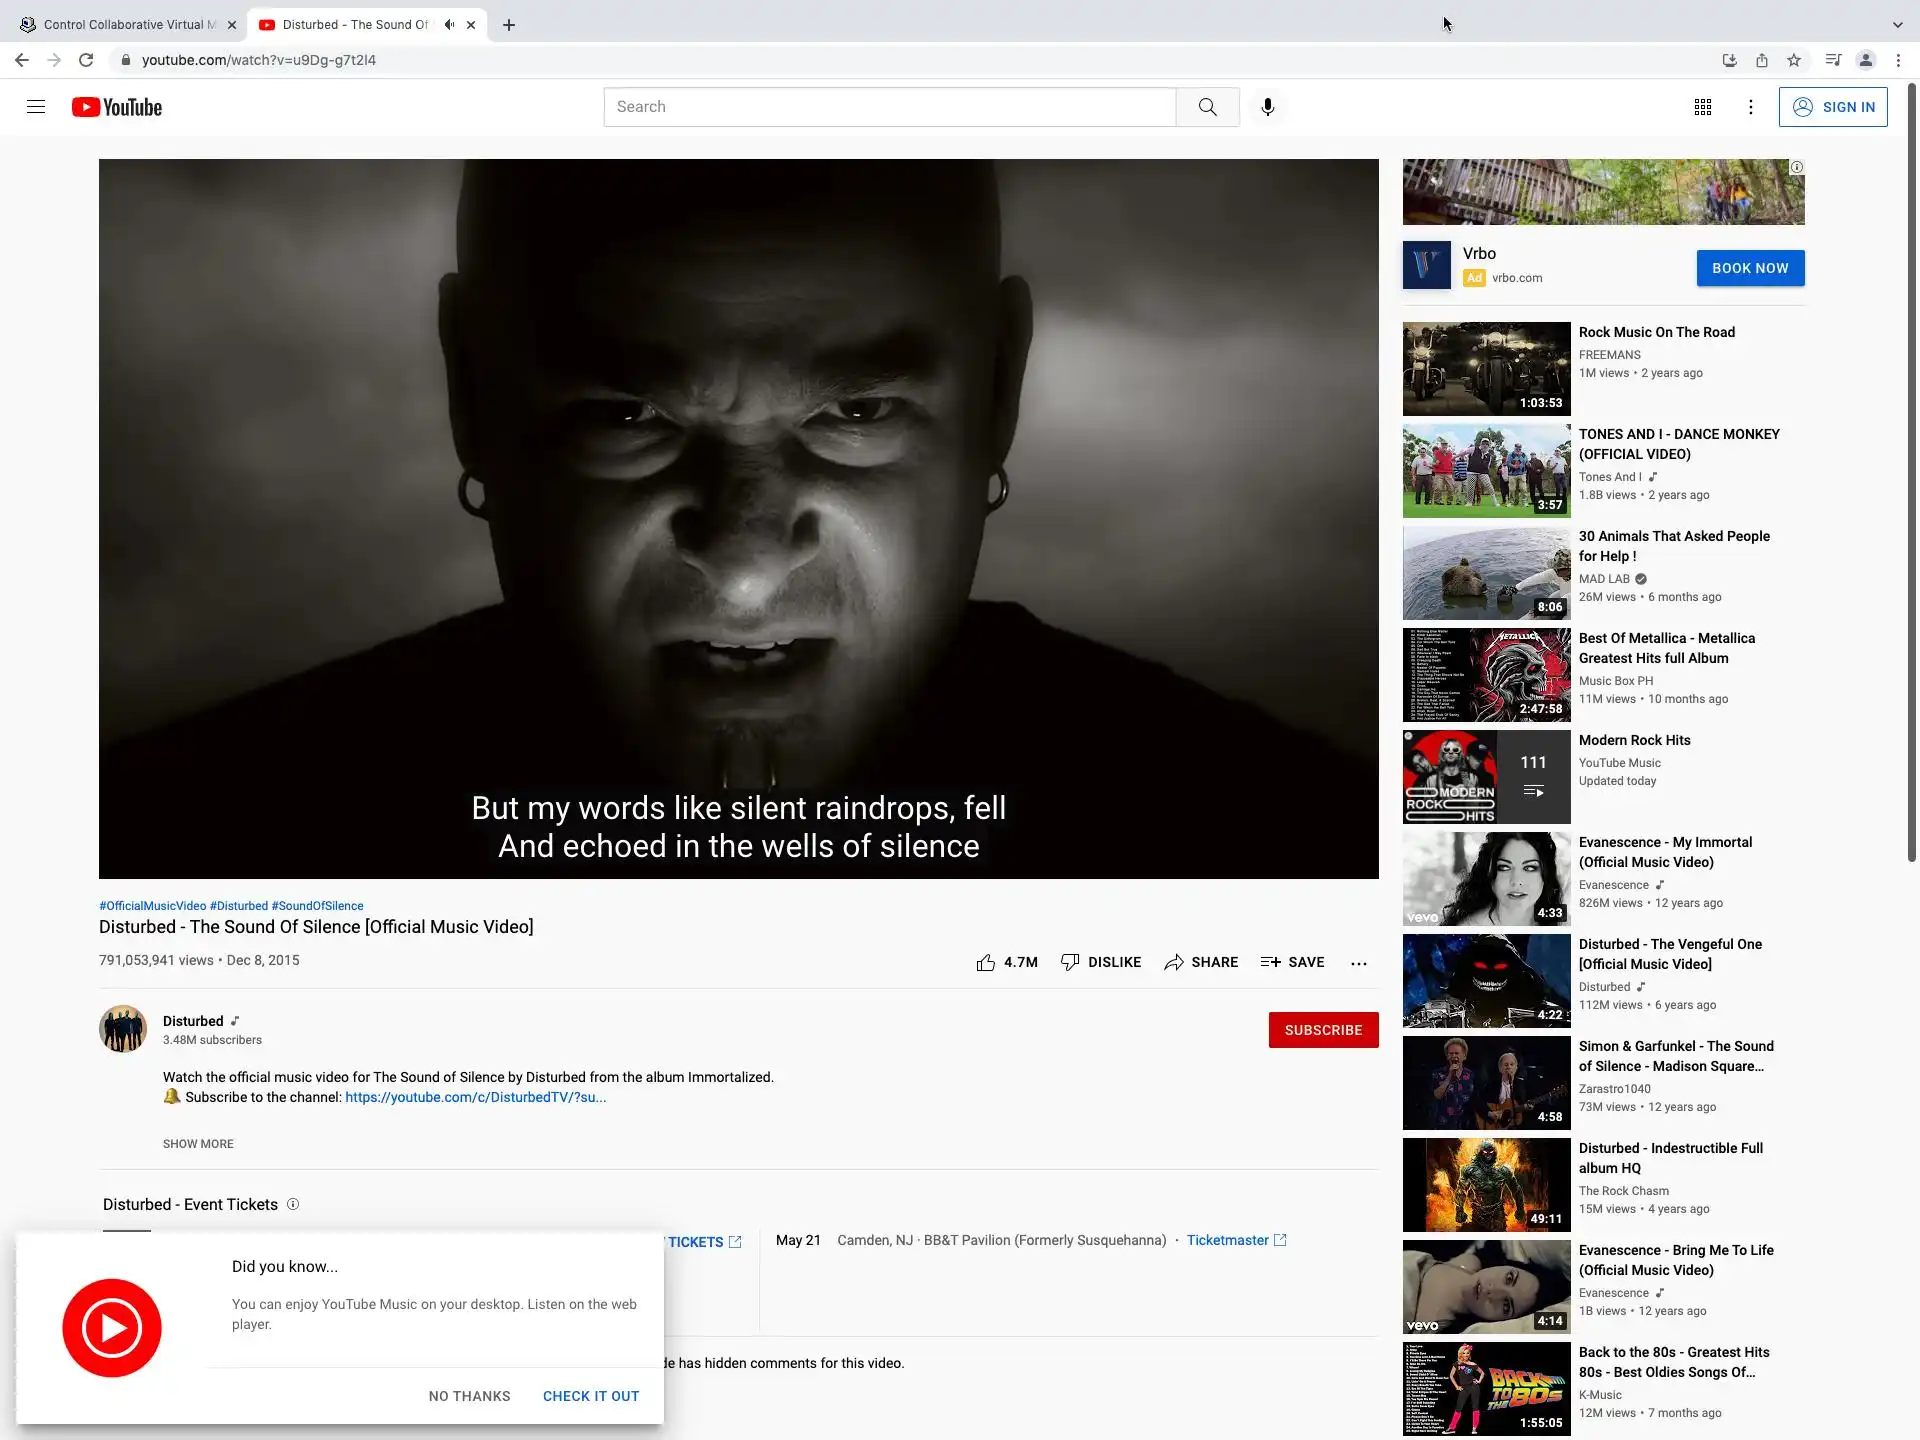1920x1440 pixels.
Task: Click the Dislike thumbs-down button
Action: click(1101, 962)
